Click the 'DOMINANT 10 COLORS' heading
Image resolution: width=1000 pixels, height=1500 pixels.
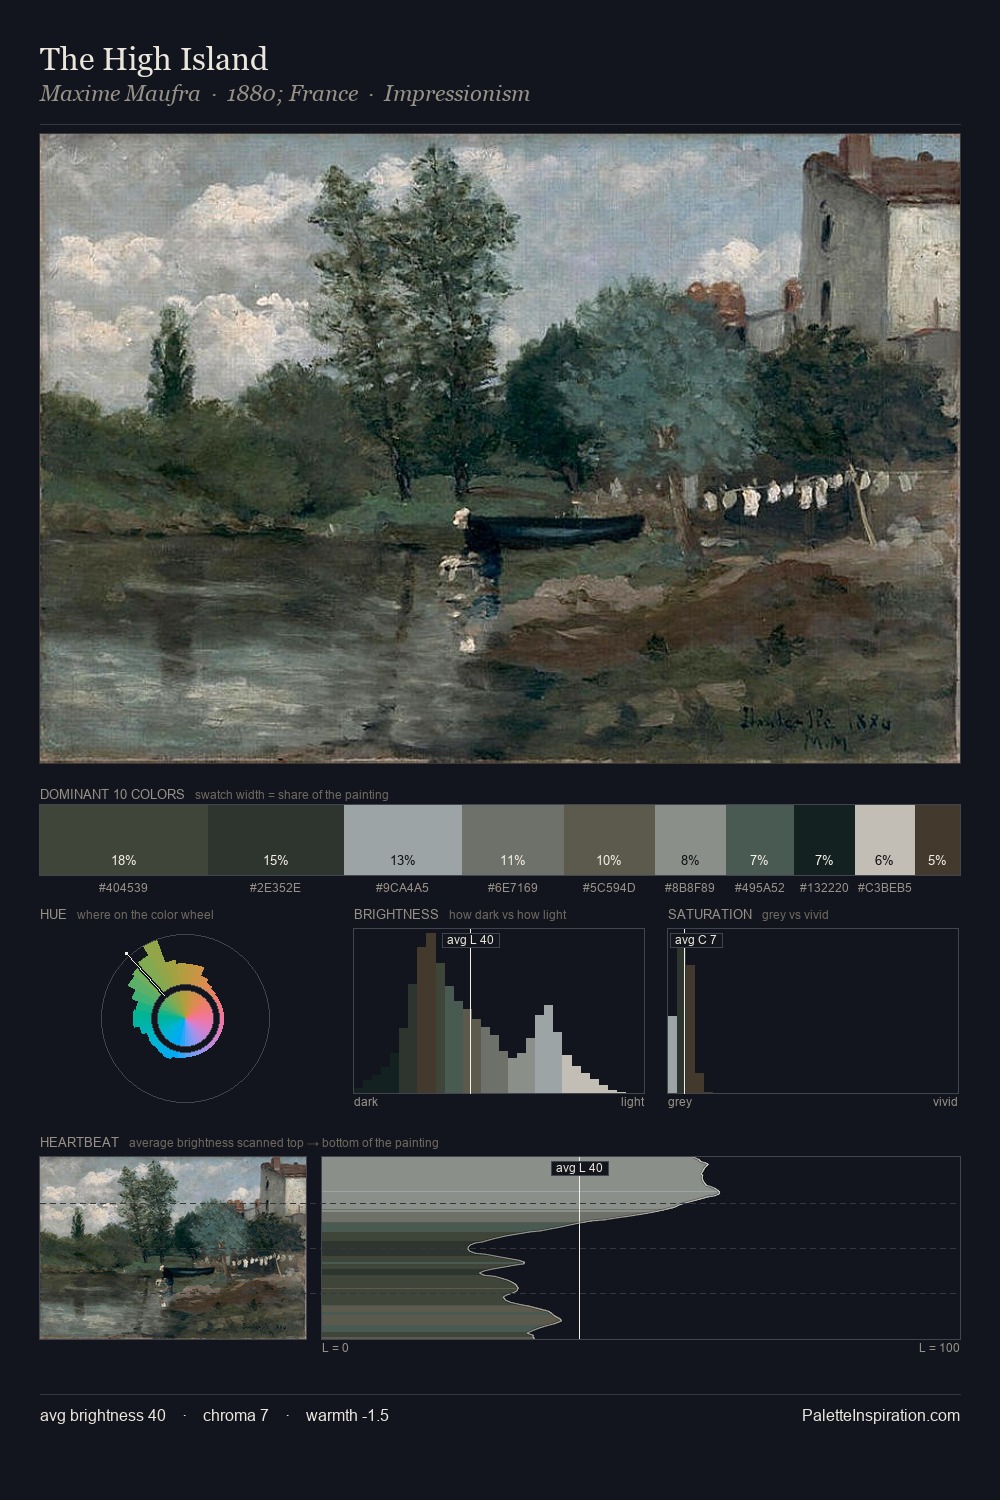pos(112,795)
